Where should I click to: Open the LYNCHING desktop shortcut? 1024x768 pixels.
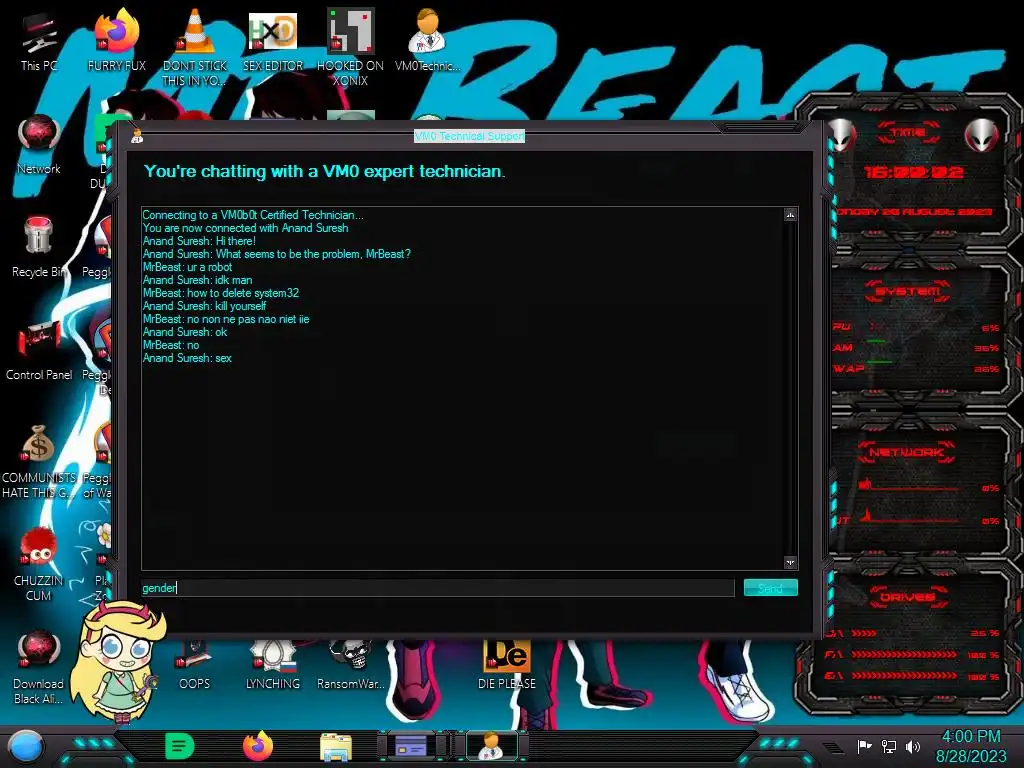point(273,666)
